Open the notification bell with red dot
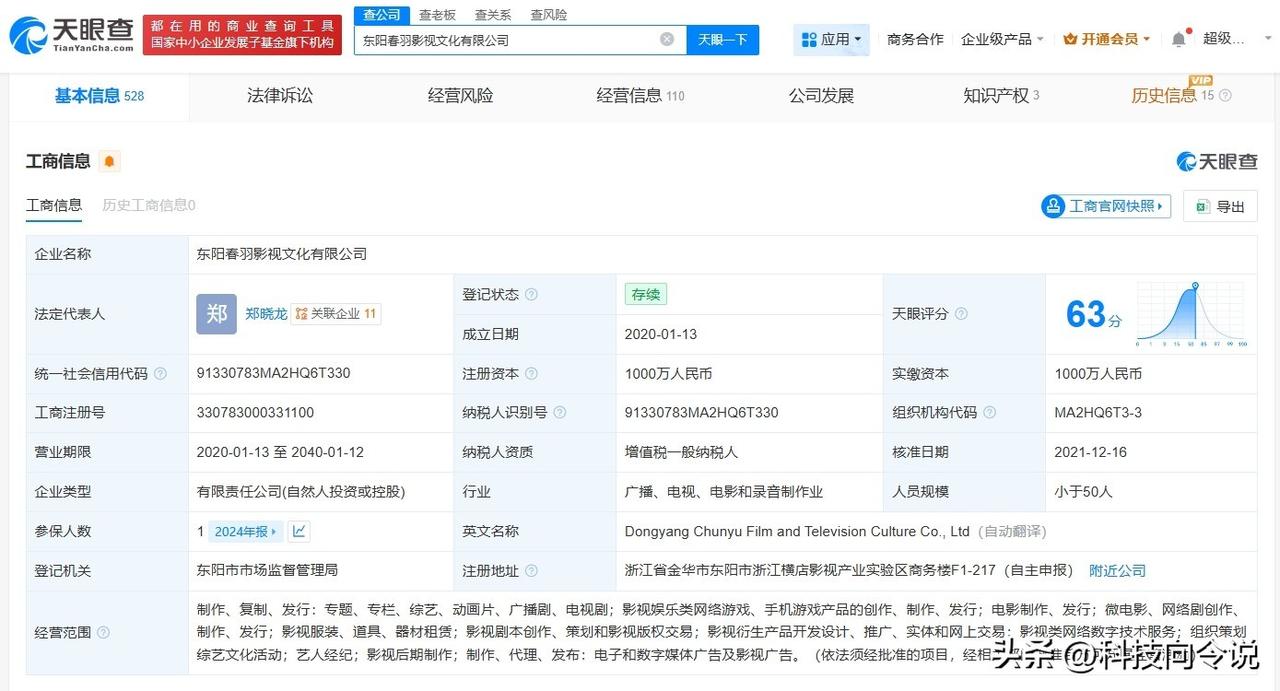1280x691 pixels. (1179, 38)
